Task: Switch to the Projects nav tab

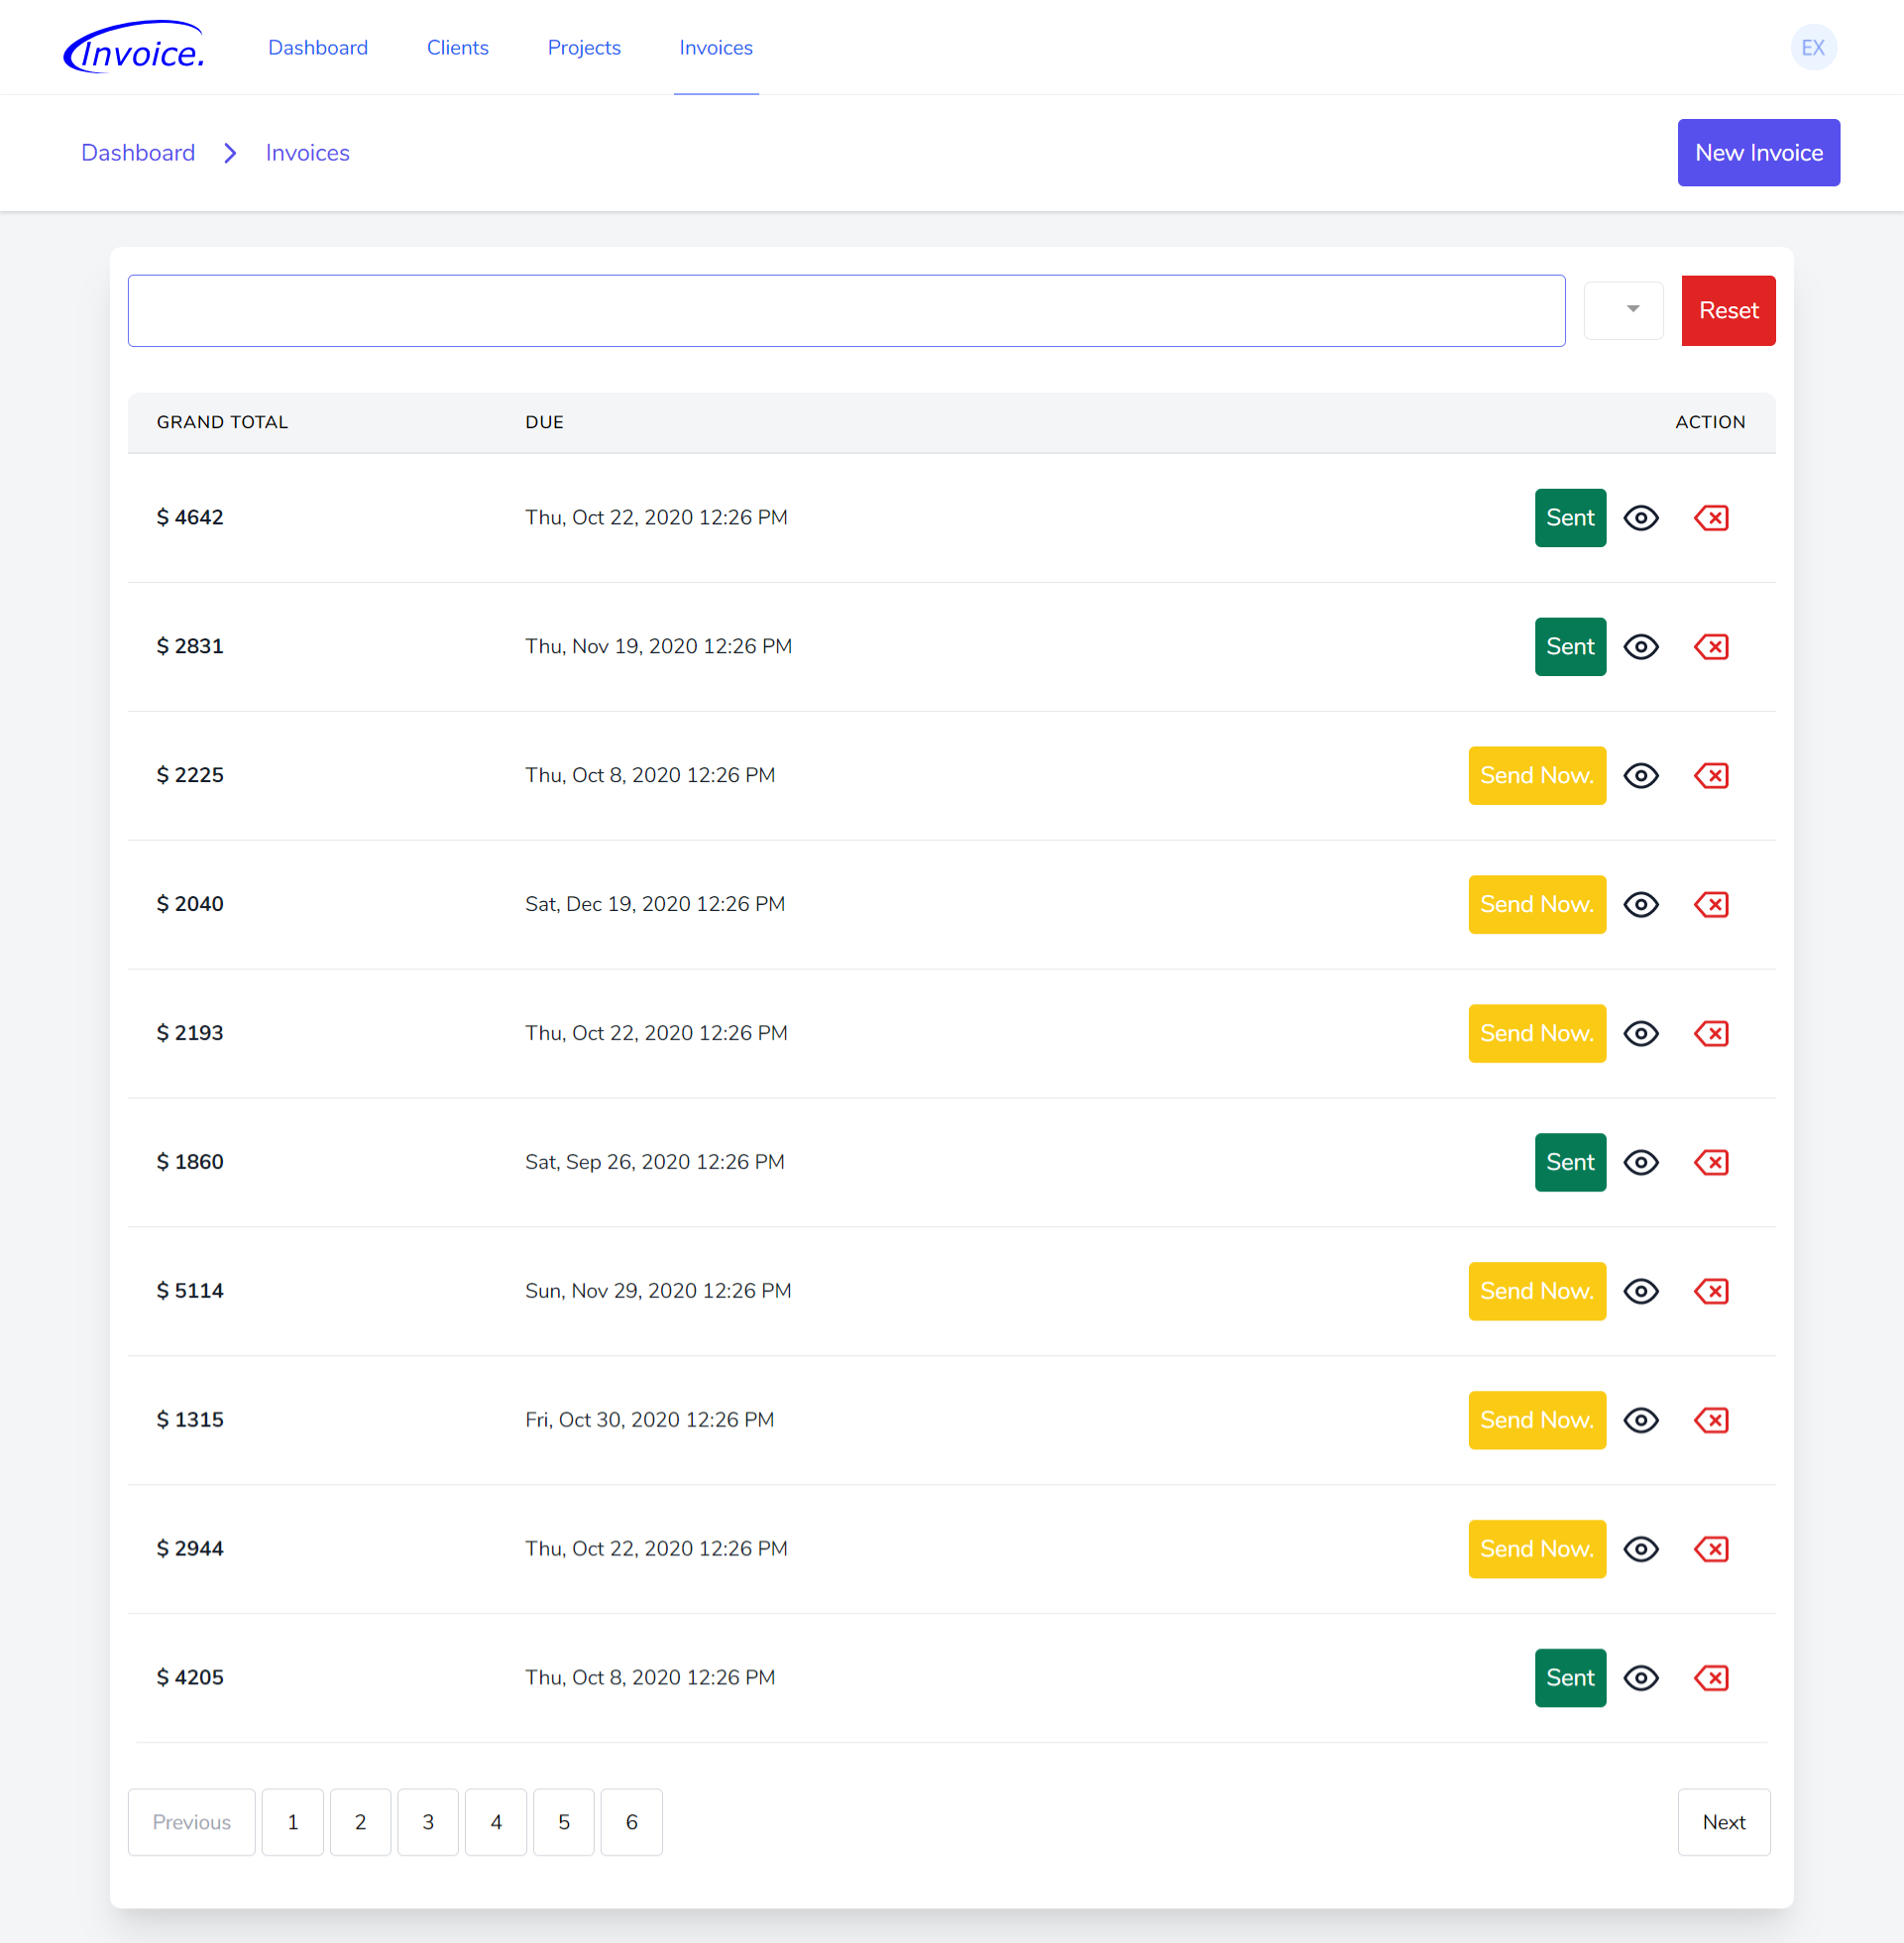Action: coord(584,48)
